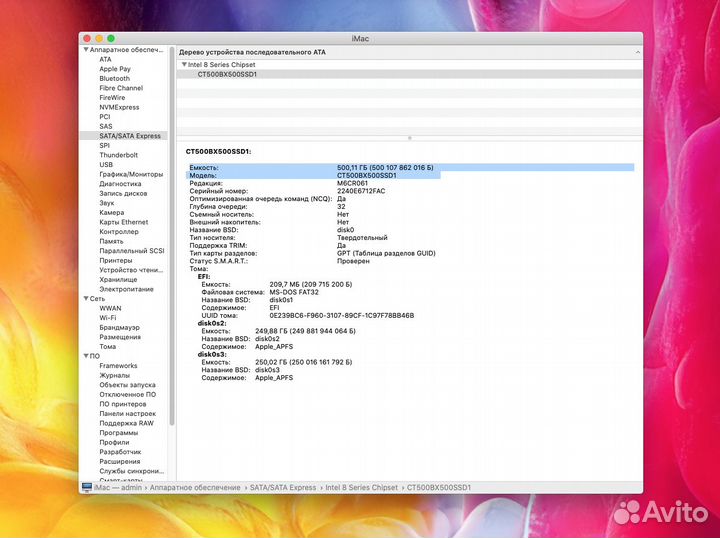720x538 pixels.
Task: Open ПО принтеров section
Action: (123, 404)
